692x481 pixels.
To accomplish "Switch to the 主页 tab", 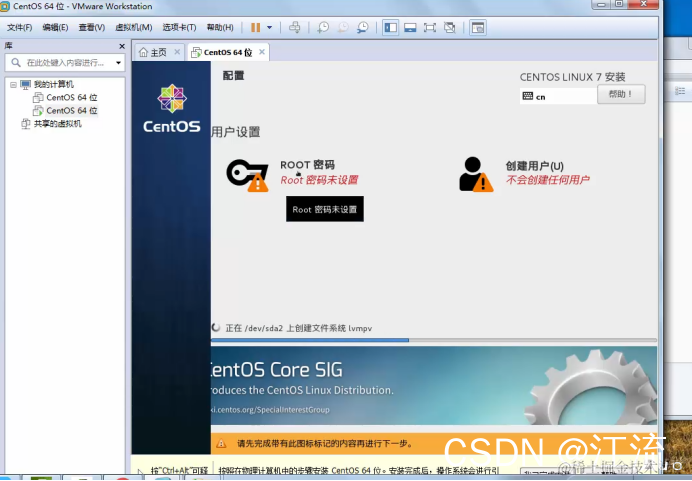I will point(159,53).
